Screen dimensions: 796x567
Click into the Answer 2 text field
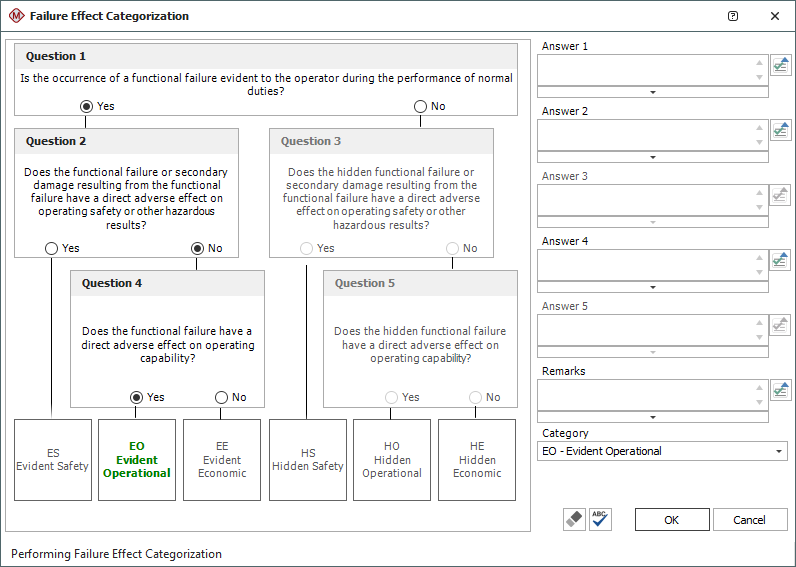point(645,134)
